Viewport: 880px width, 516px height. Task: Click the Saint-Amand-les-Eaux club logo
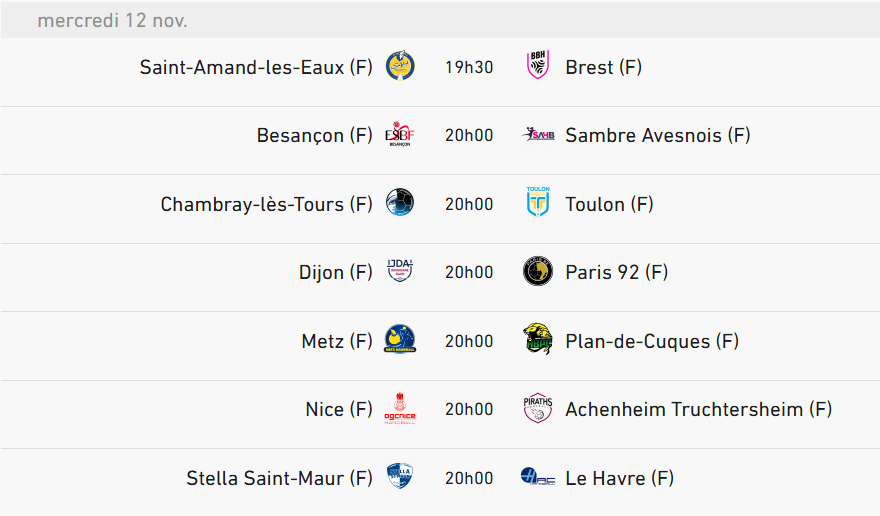coord(400,66)
